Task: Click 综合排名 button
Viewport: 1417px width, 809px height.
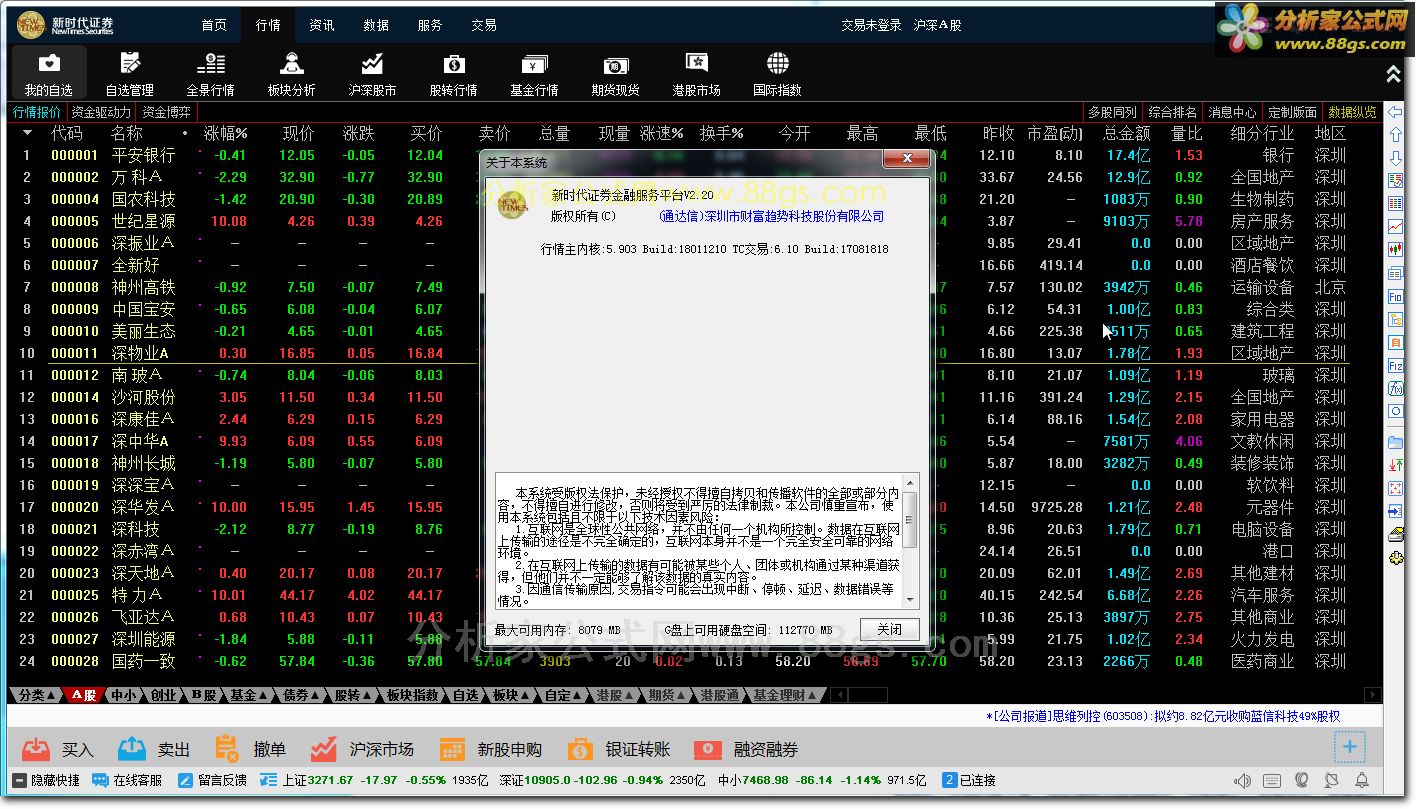Action: (1173, 112)
